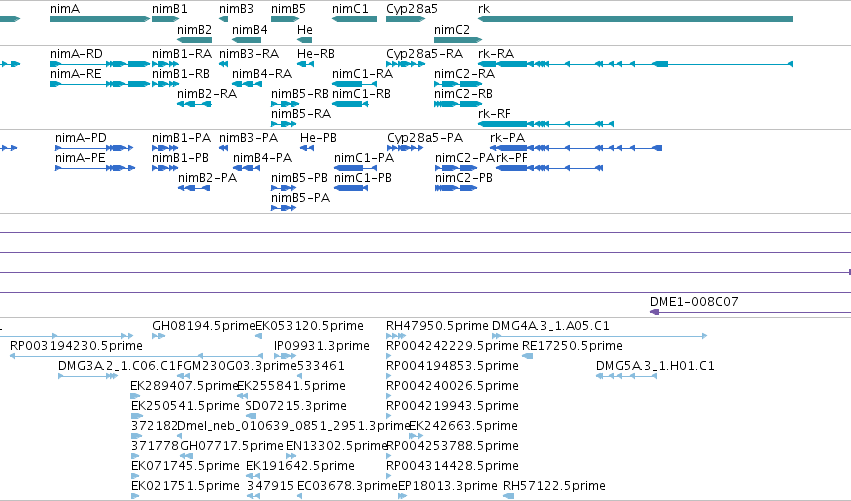Screen dimensions: 851x501
Task: Click the nimB2 gene bar
Action: click(194, 40)
